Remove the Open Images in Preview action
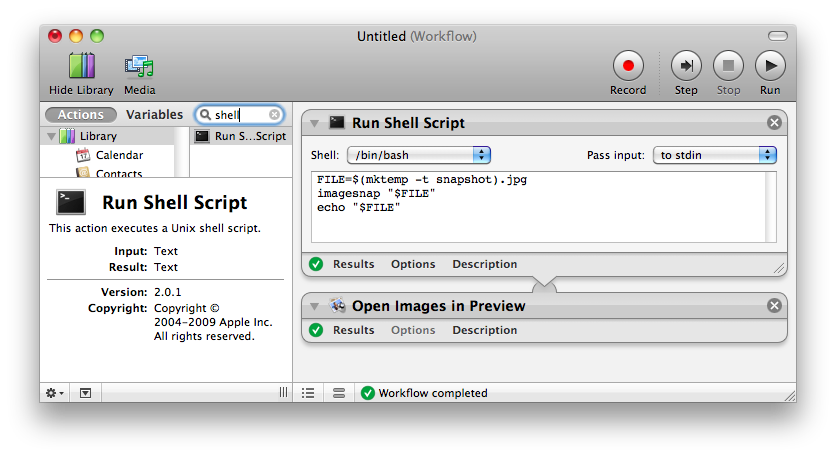The width and height of the screenshot is (836, 457). point(774,306)
